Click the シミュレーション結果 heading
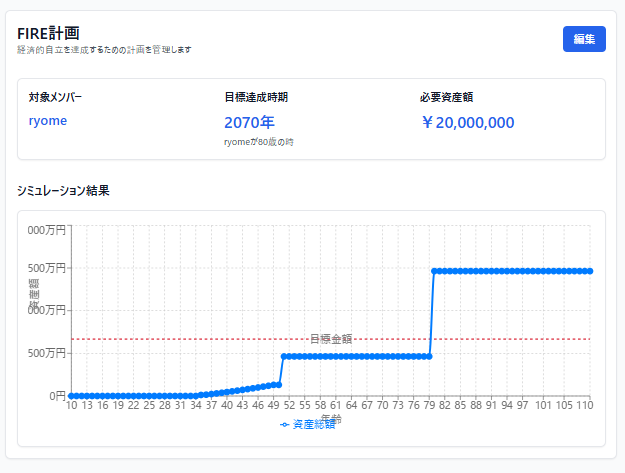The height and width of the screenshot is (473, 625). (63, 190)
